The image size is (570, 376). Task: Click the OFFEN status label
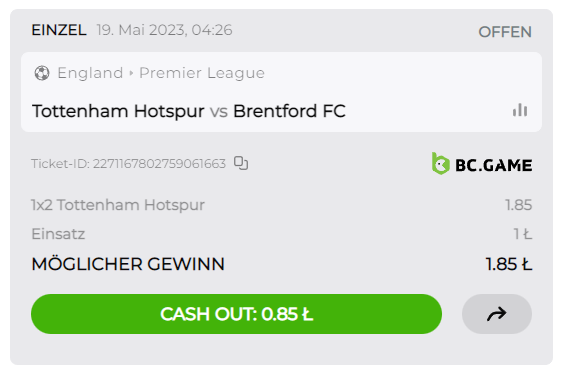point(505,32)
